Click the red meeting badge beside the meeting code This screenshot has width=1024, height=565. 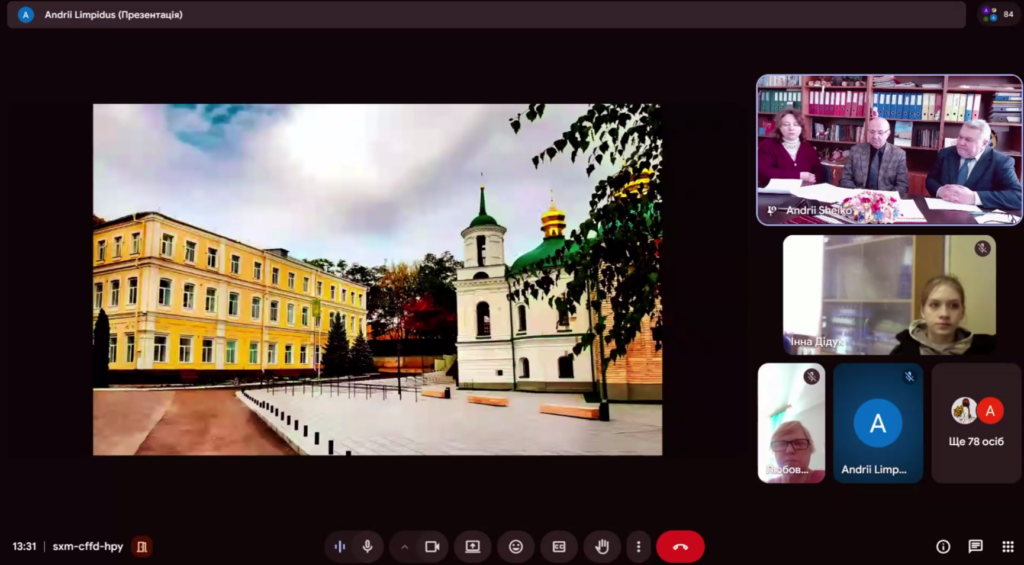(x=142, y=546)
